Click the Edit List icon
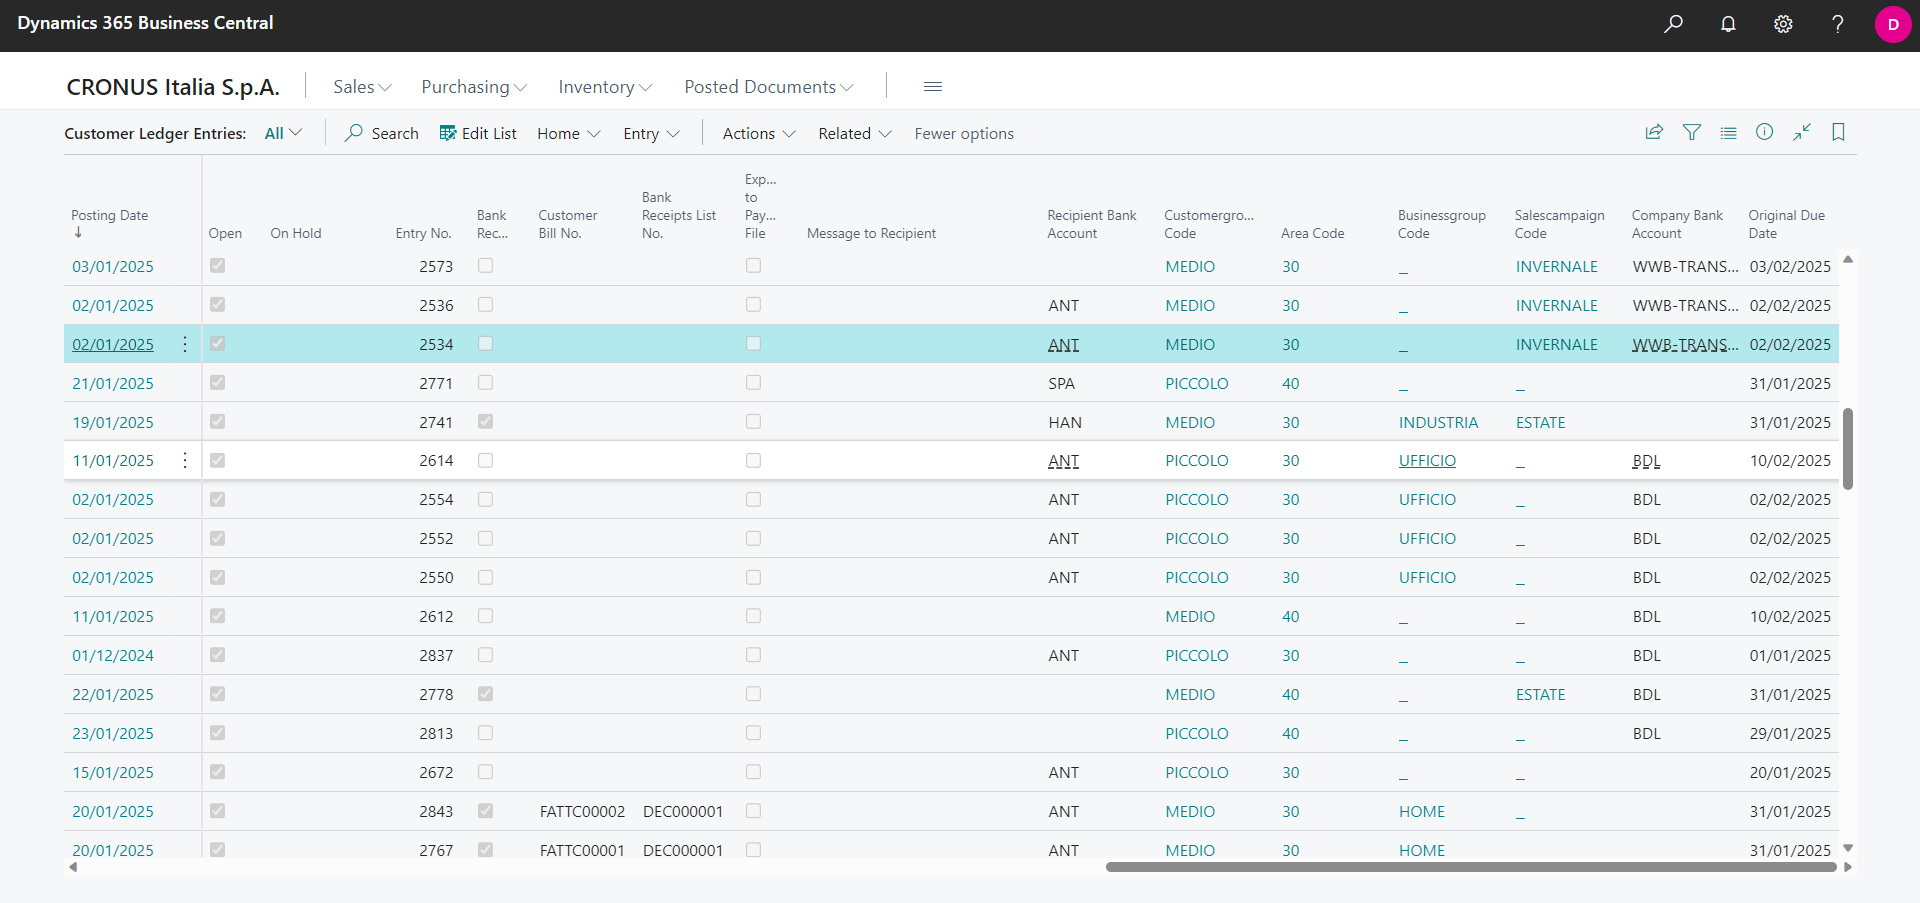This screenshot has height=903, width=1920. pyautogui.click(x=448, y=133)
